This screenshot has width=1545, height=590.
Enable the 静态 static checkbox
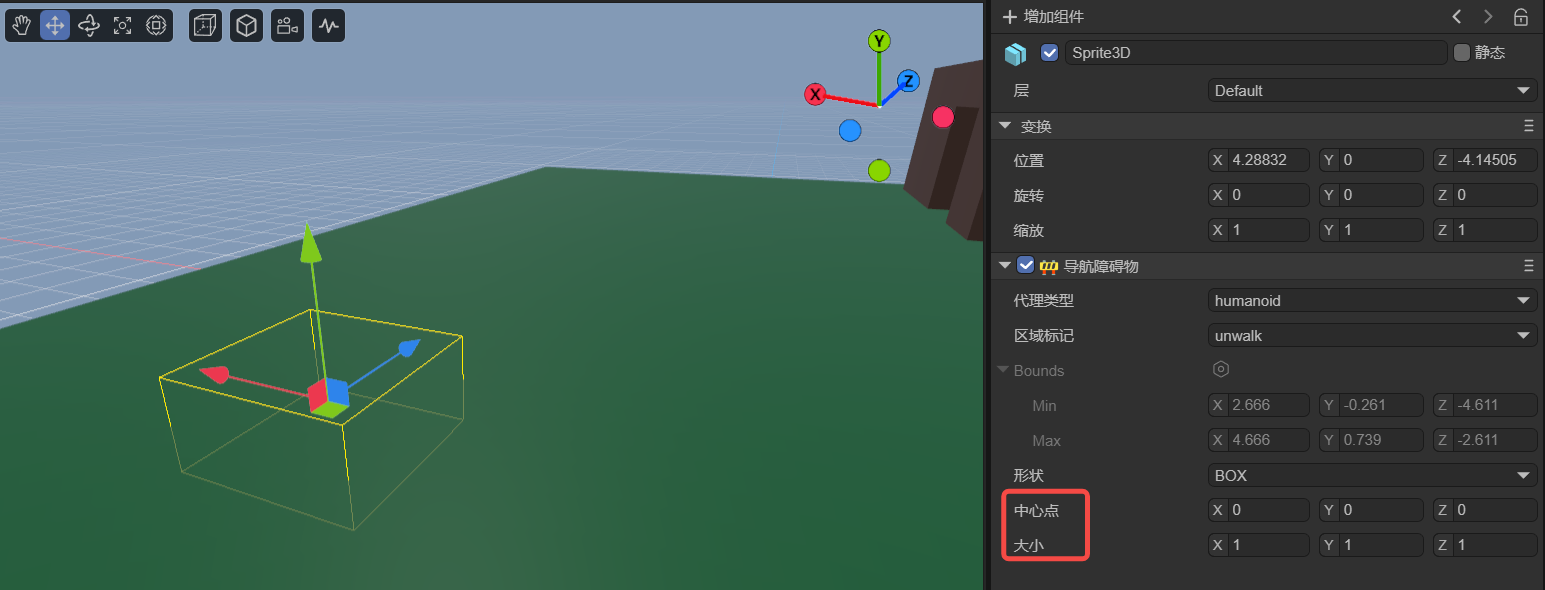pyautogui.click(x=1462, y=53)
